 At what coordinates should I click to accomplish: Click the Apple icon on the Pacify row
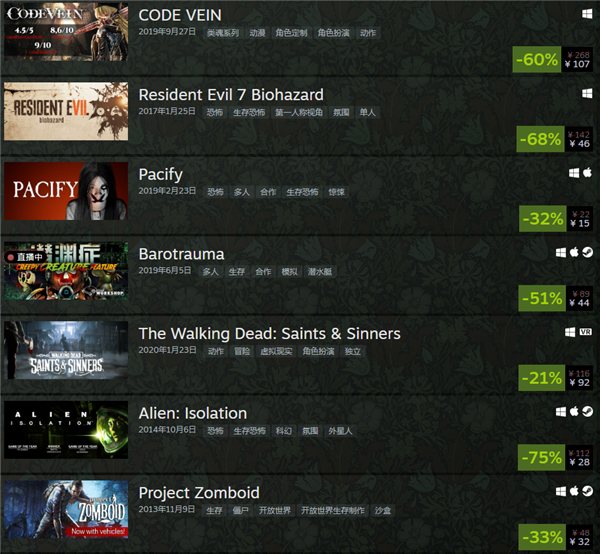pyautogui.click(x=587, y=173)
